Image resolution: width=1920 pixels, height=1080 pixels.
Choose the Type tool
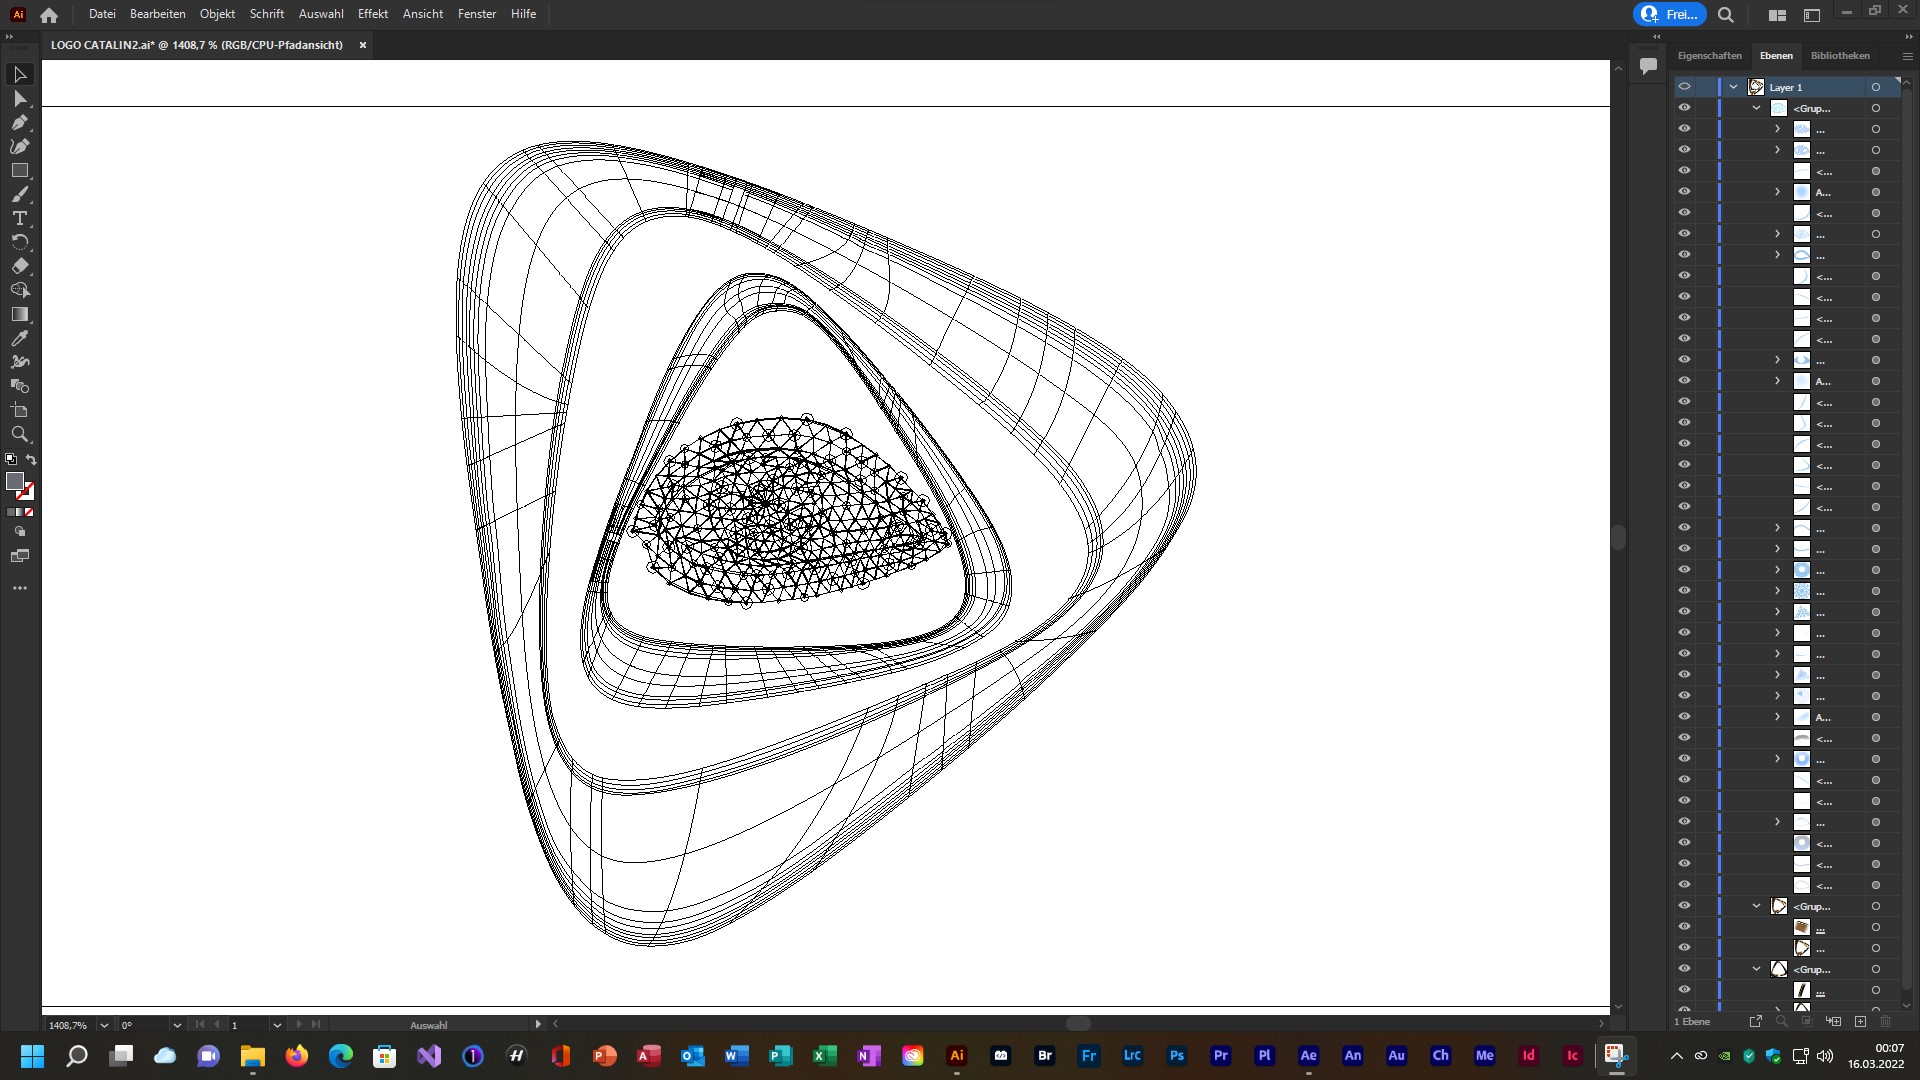coord(19,219)
